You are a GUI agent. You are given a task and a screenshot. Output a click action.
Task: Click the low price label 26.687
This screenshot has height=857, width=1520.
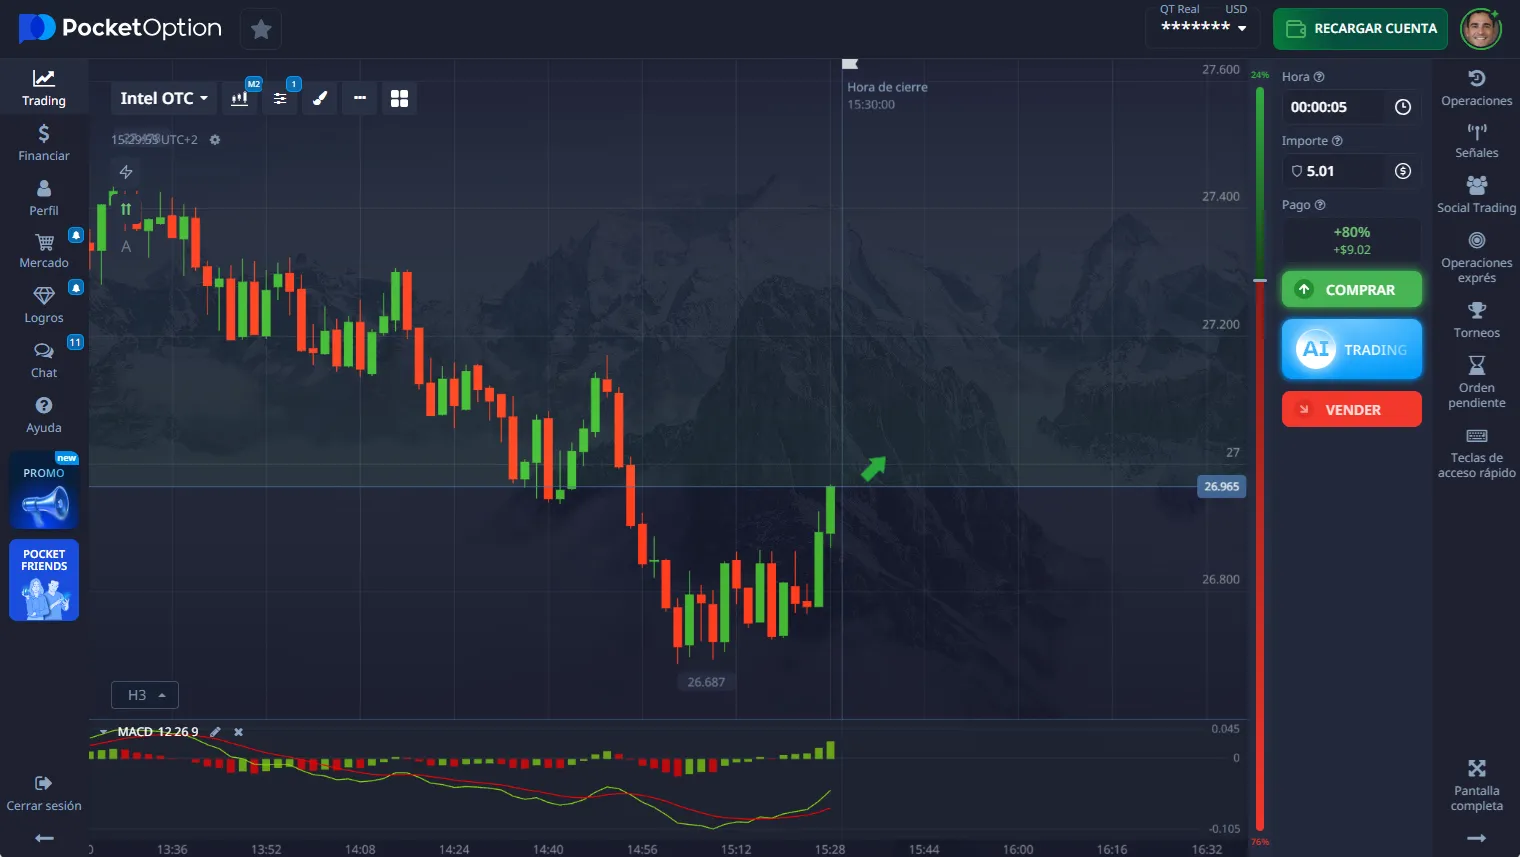(x=706, y=682)
